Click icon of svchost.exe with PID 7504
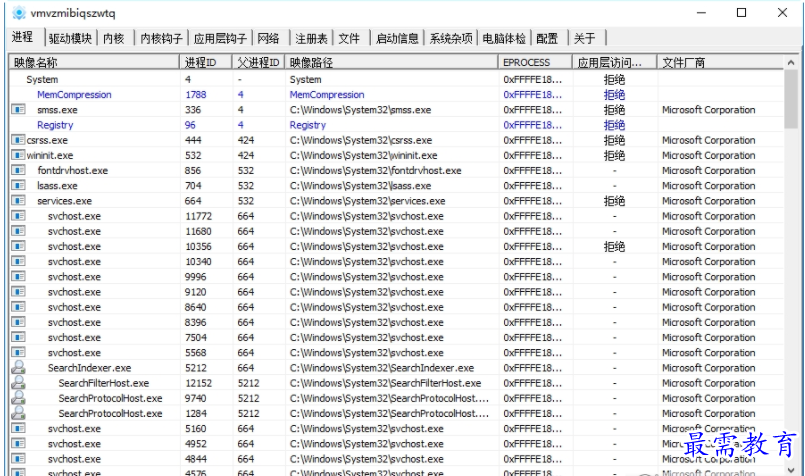Viewport: 805px width, 476px height. coord(18,337)
